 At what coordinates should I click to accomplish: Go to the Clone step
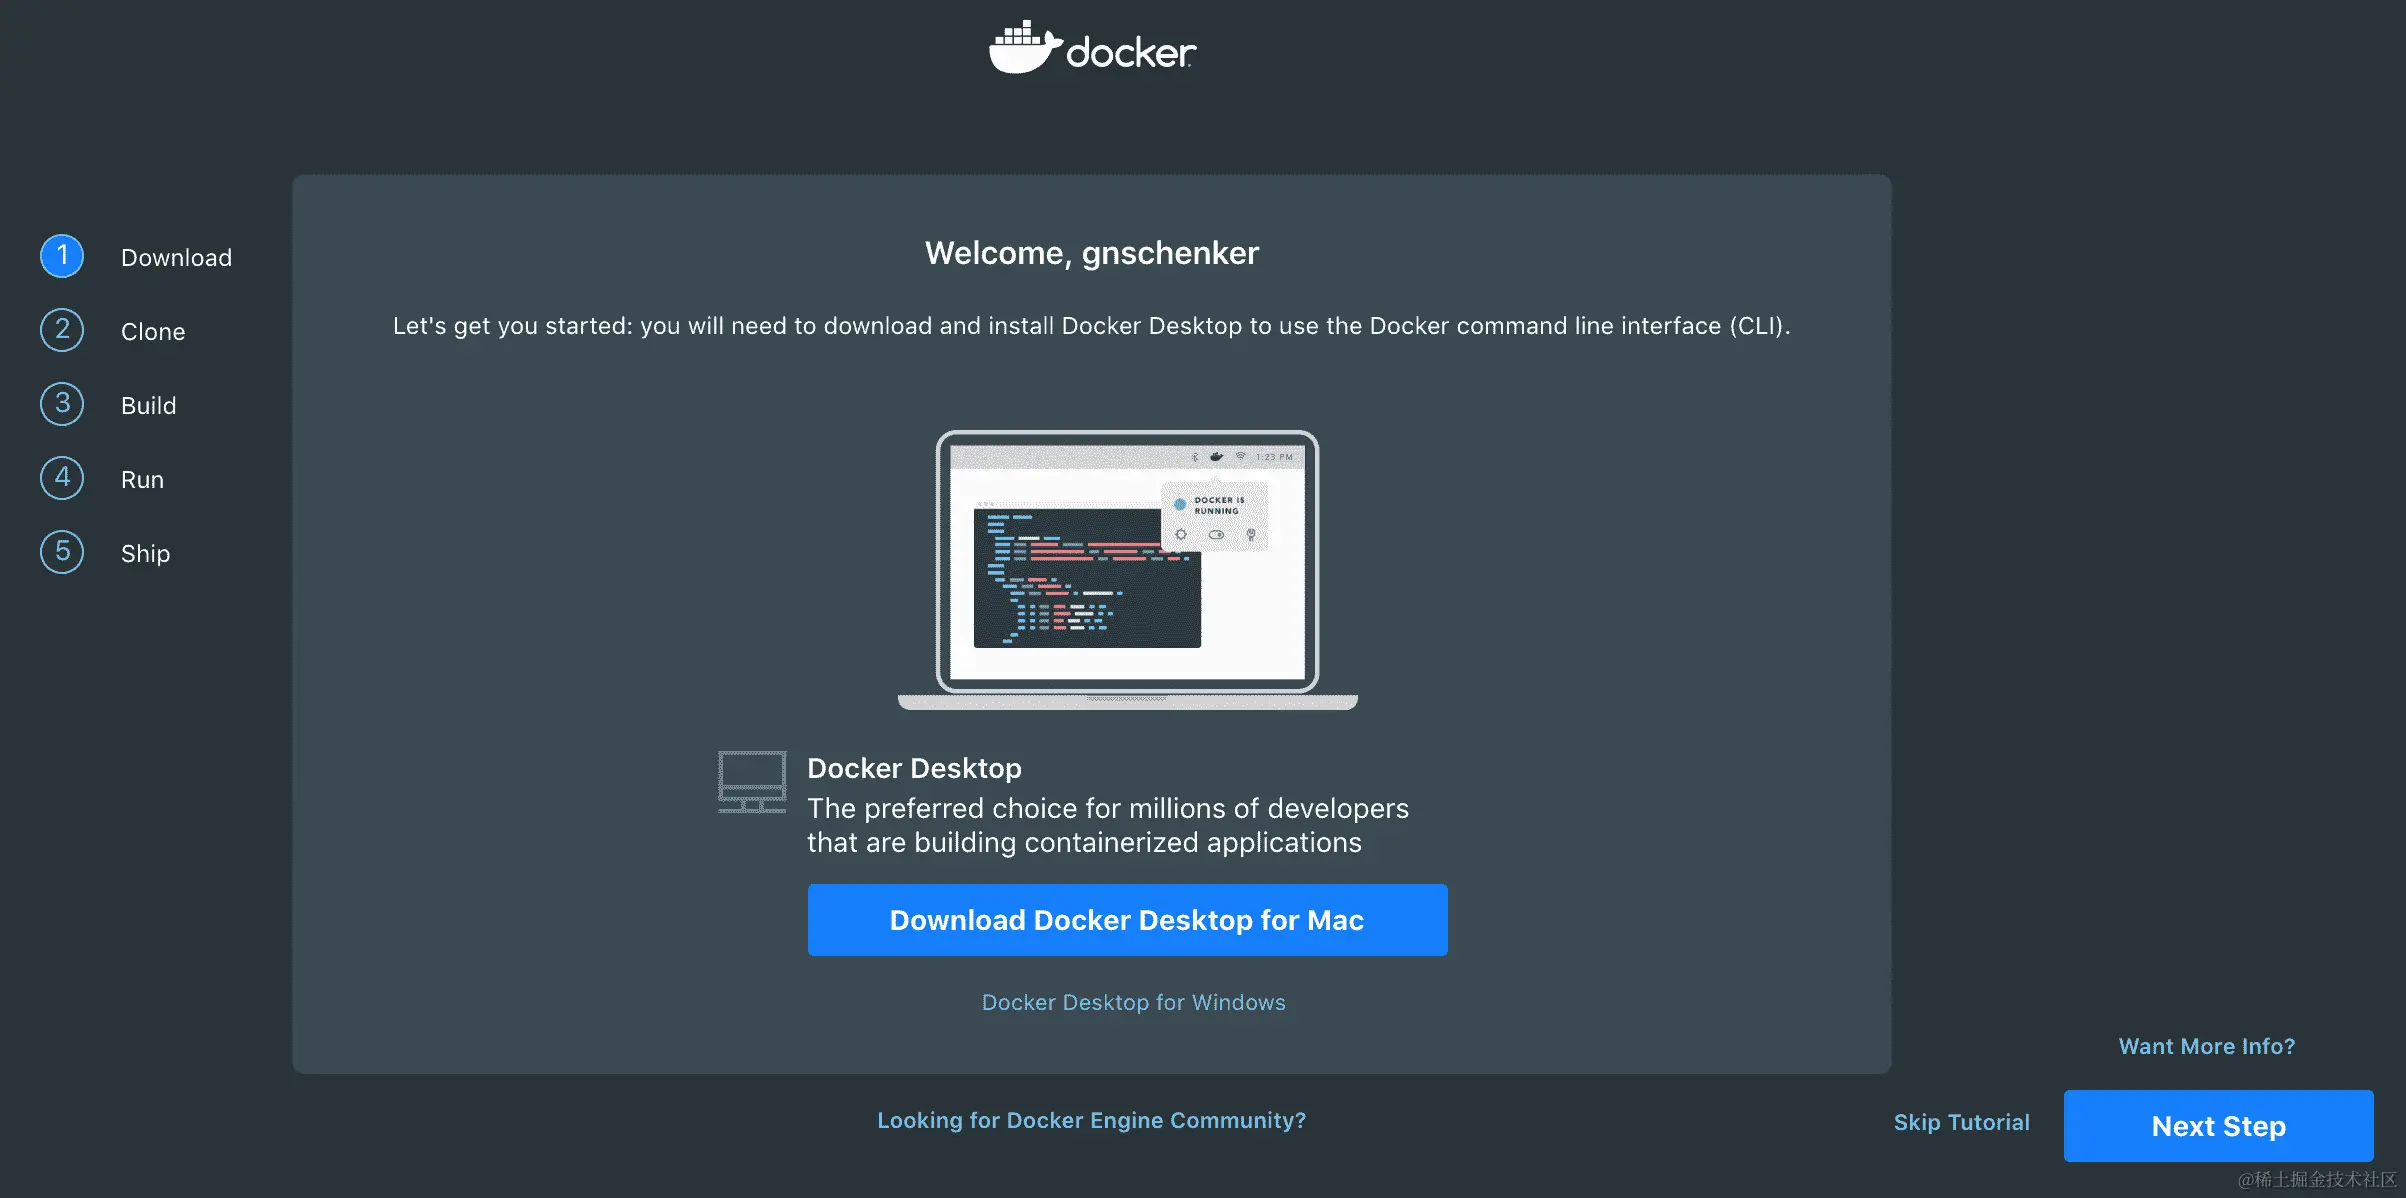(153, 332)
